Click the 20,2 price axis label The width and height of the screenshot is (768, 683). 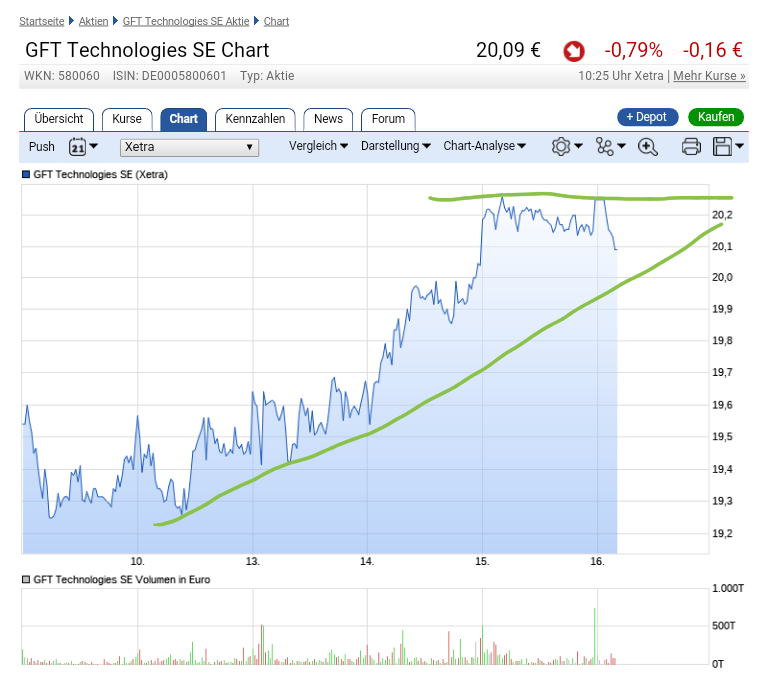(722, 215)
